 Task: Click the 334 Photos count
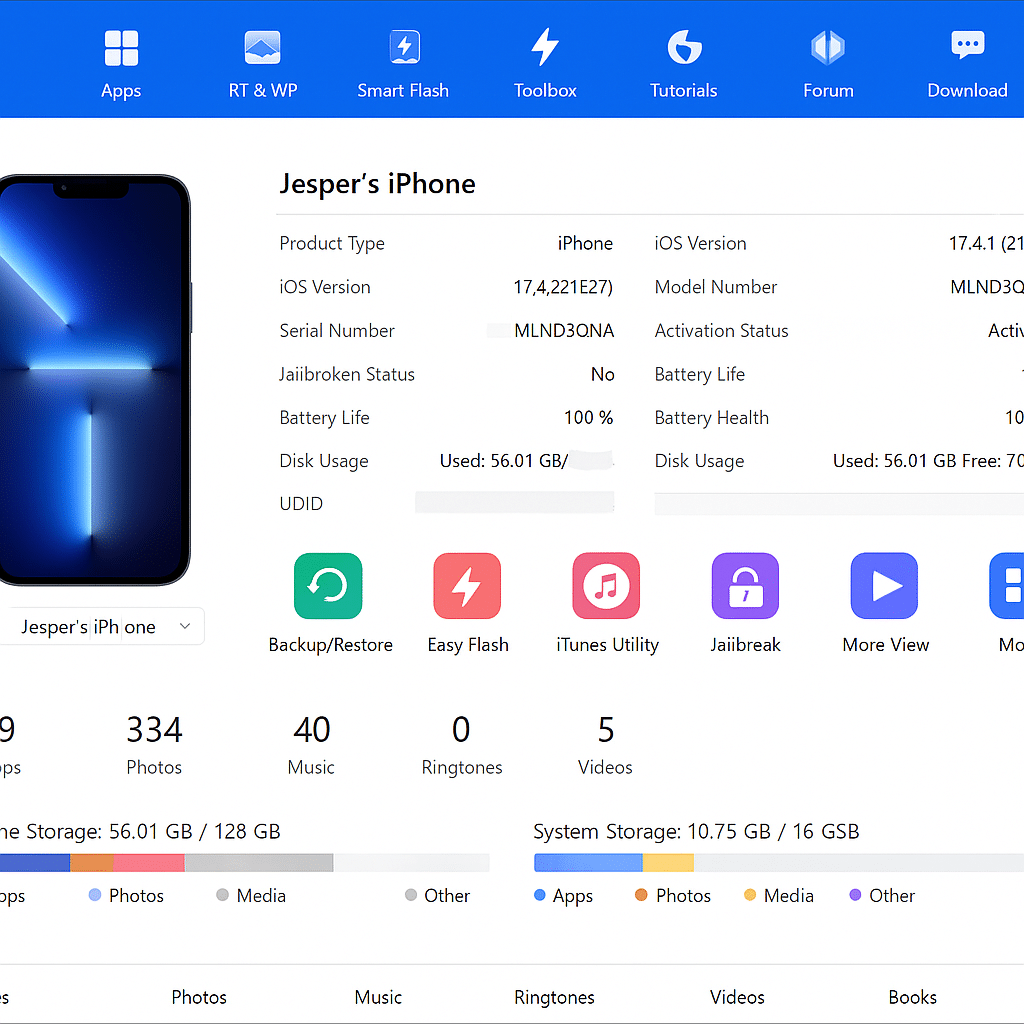coord(154,742)
